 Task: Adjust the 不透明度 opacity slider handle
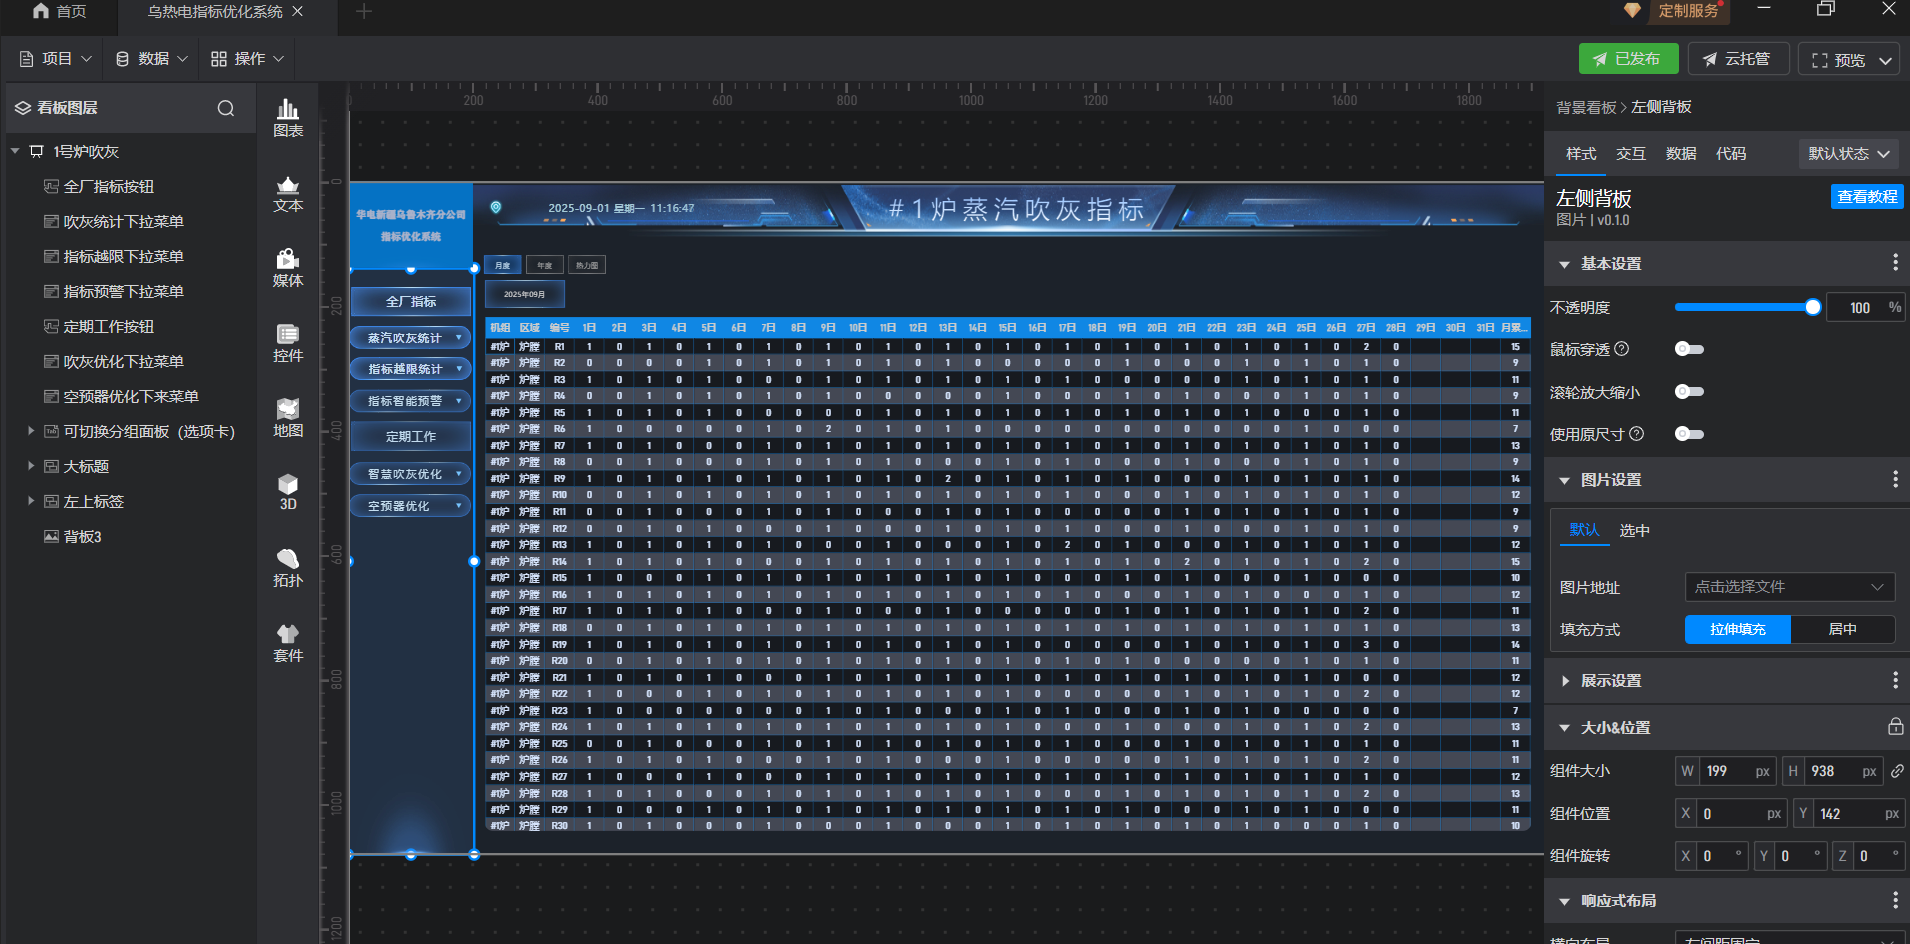1812,307
